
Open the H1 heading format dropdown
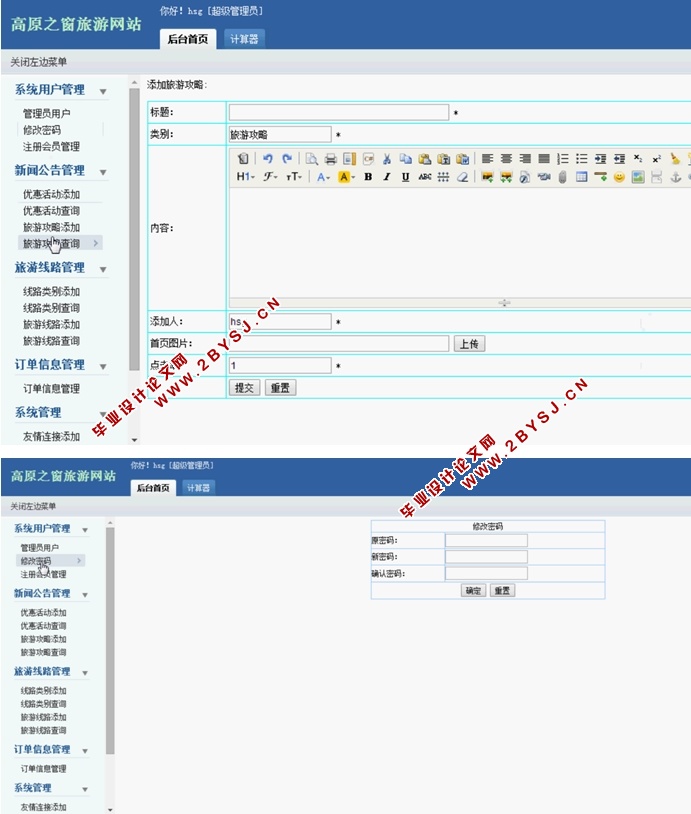point(246,177)
